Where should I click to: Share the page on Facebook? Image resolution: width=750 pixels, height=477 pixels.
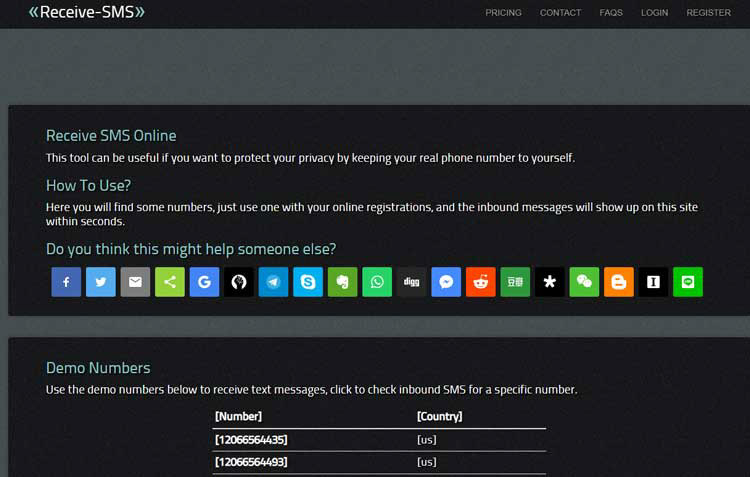[x=66, y=282]
